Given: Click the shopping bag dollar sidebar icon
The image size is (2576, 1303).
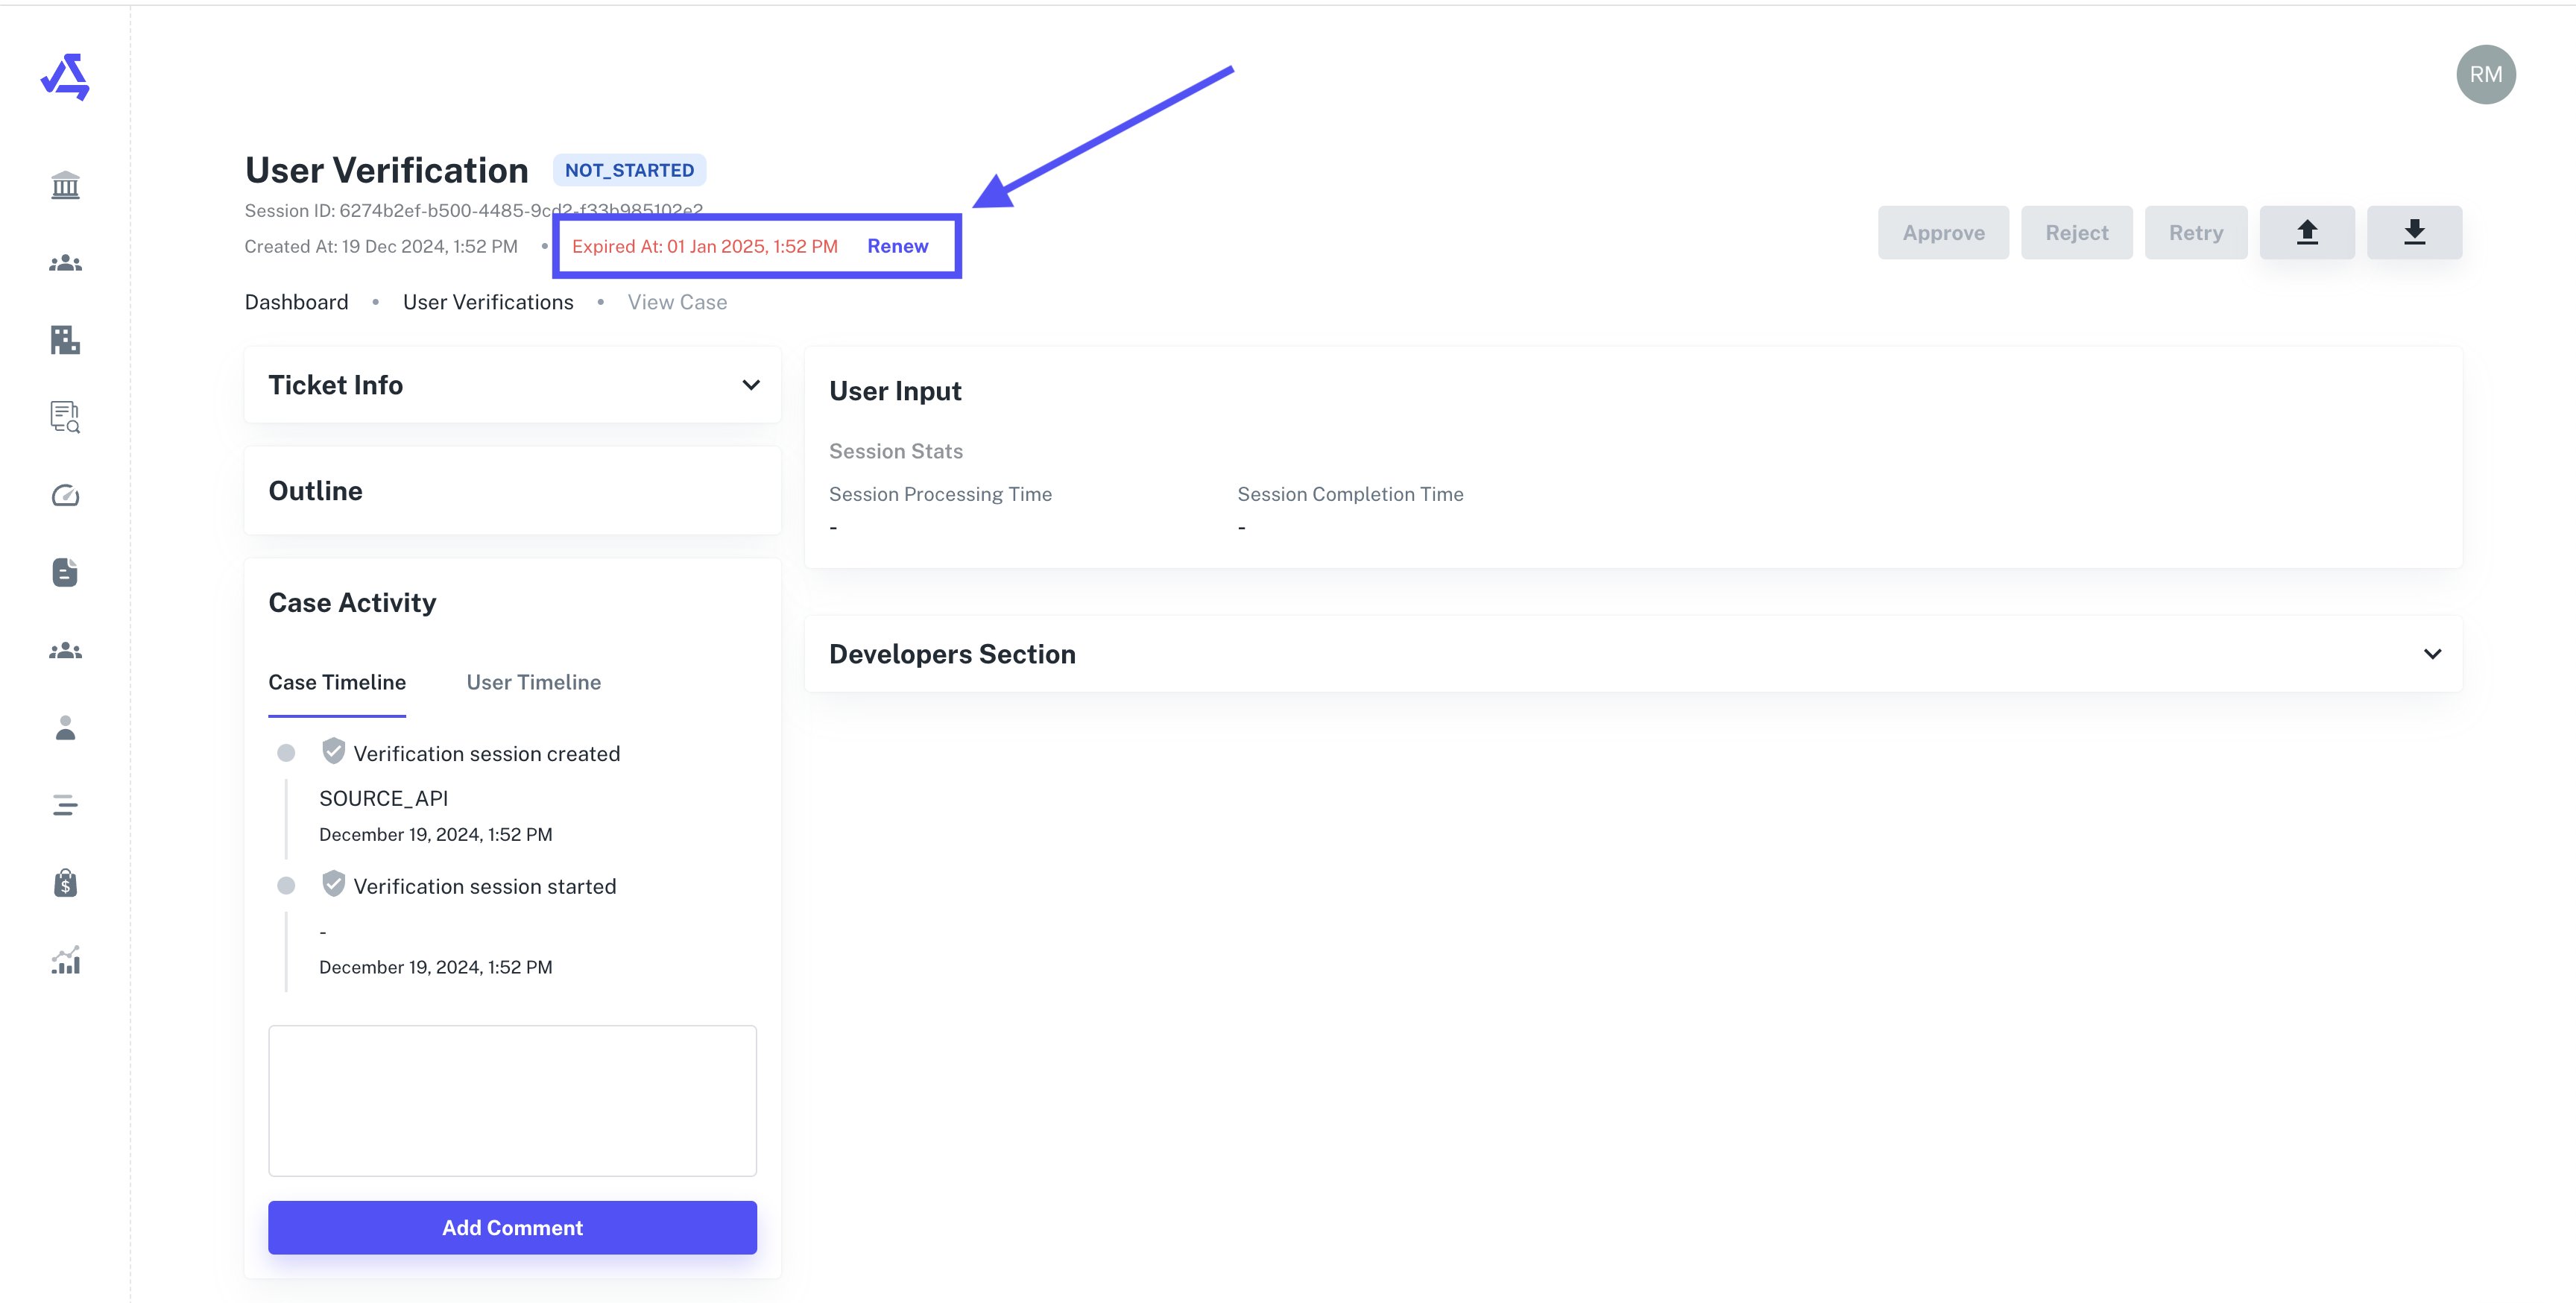Looking at the screenshot, I should click(x=65, y=883).
